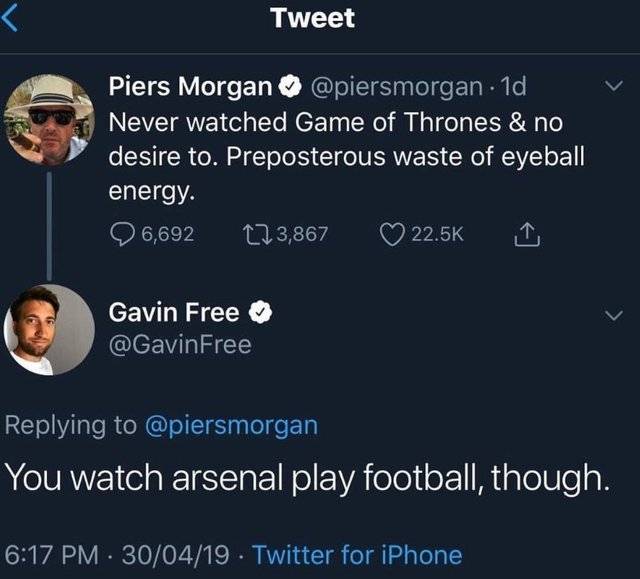Click the Gavin Free display name
Image resolution: width=640 pixels, height=579 pixels.
[173, 313]
